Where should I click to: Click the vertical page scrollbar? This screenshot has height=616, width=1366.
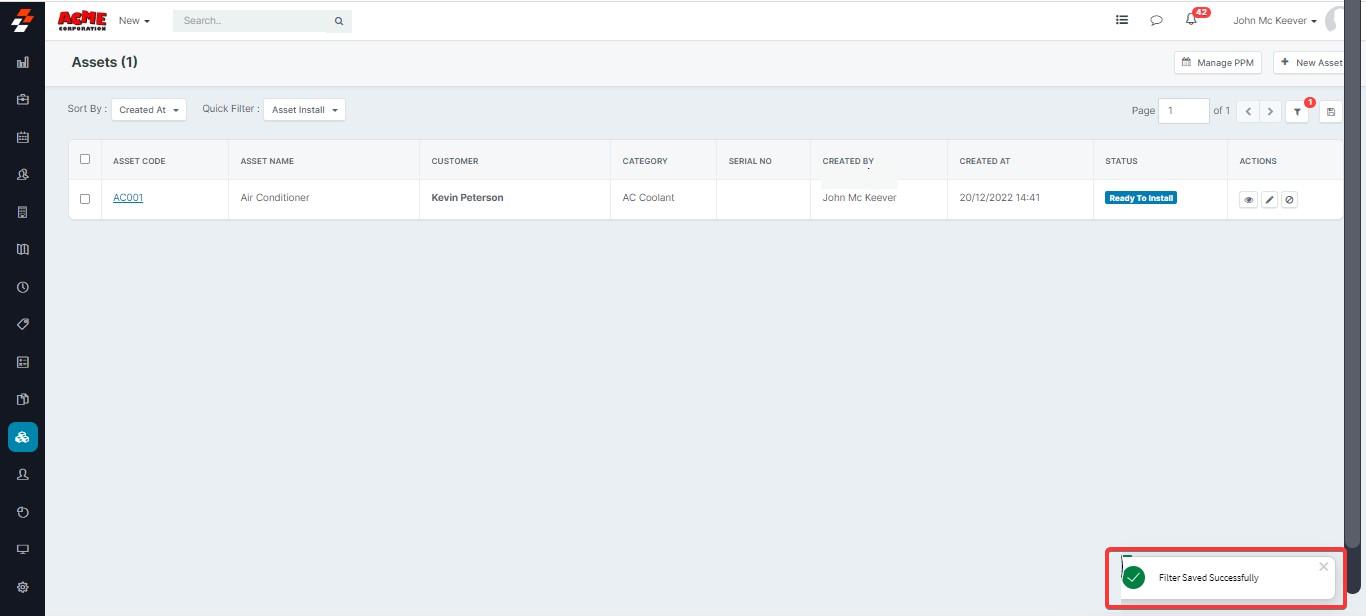point(1353,275)
